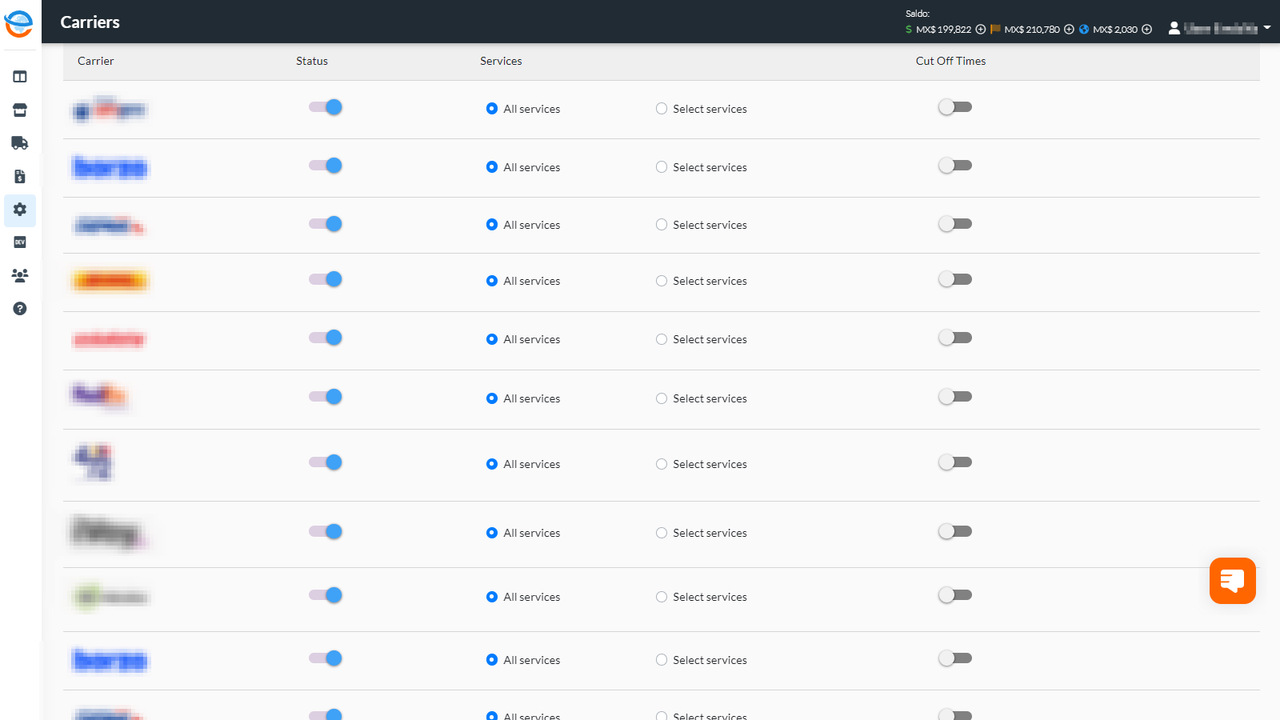Expand the user account dropdown arrow

pyautogui.click(x=1267, y=28)
